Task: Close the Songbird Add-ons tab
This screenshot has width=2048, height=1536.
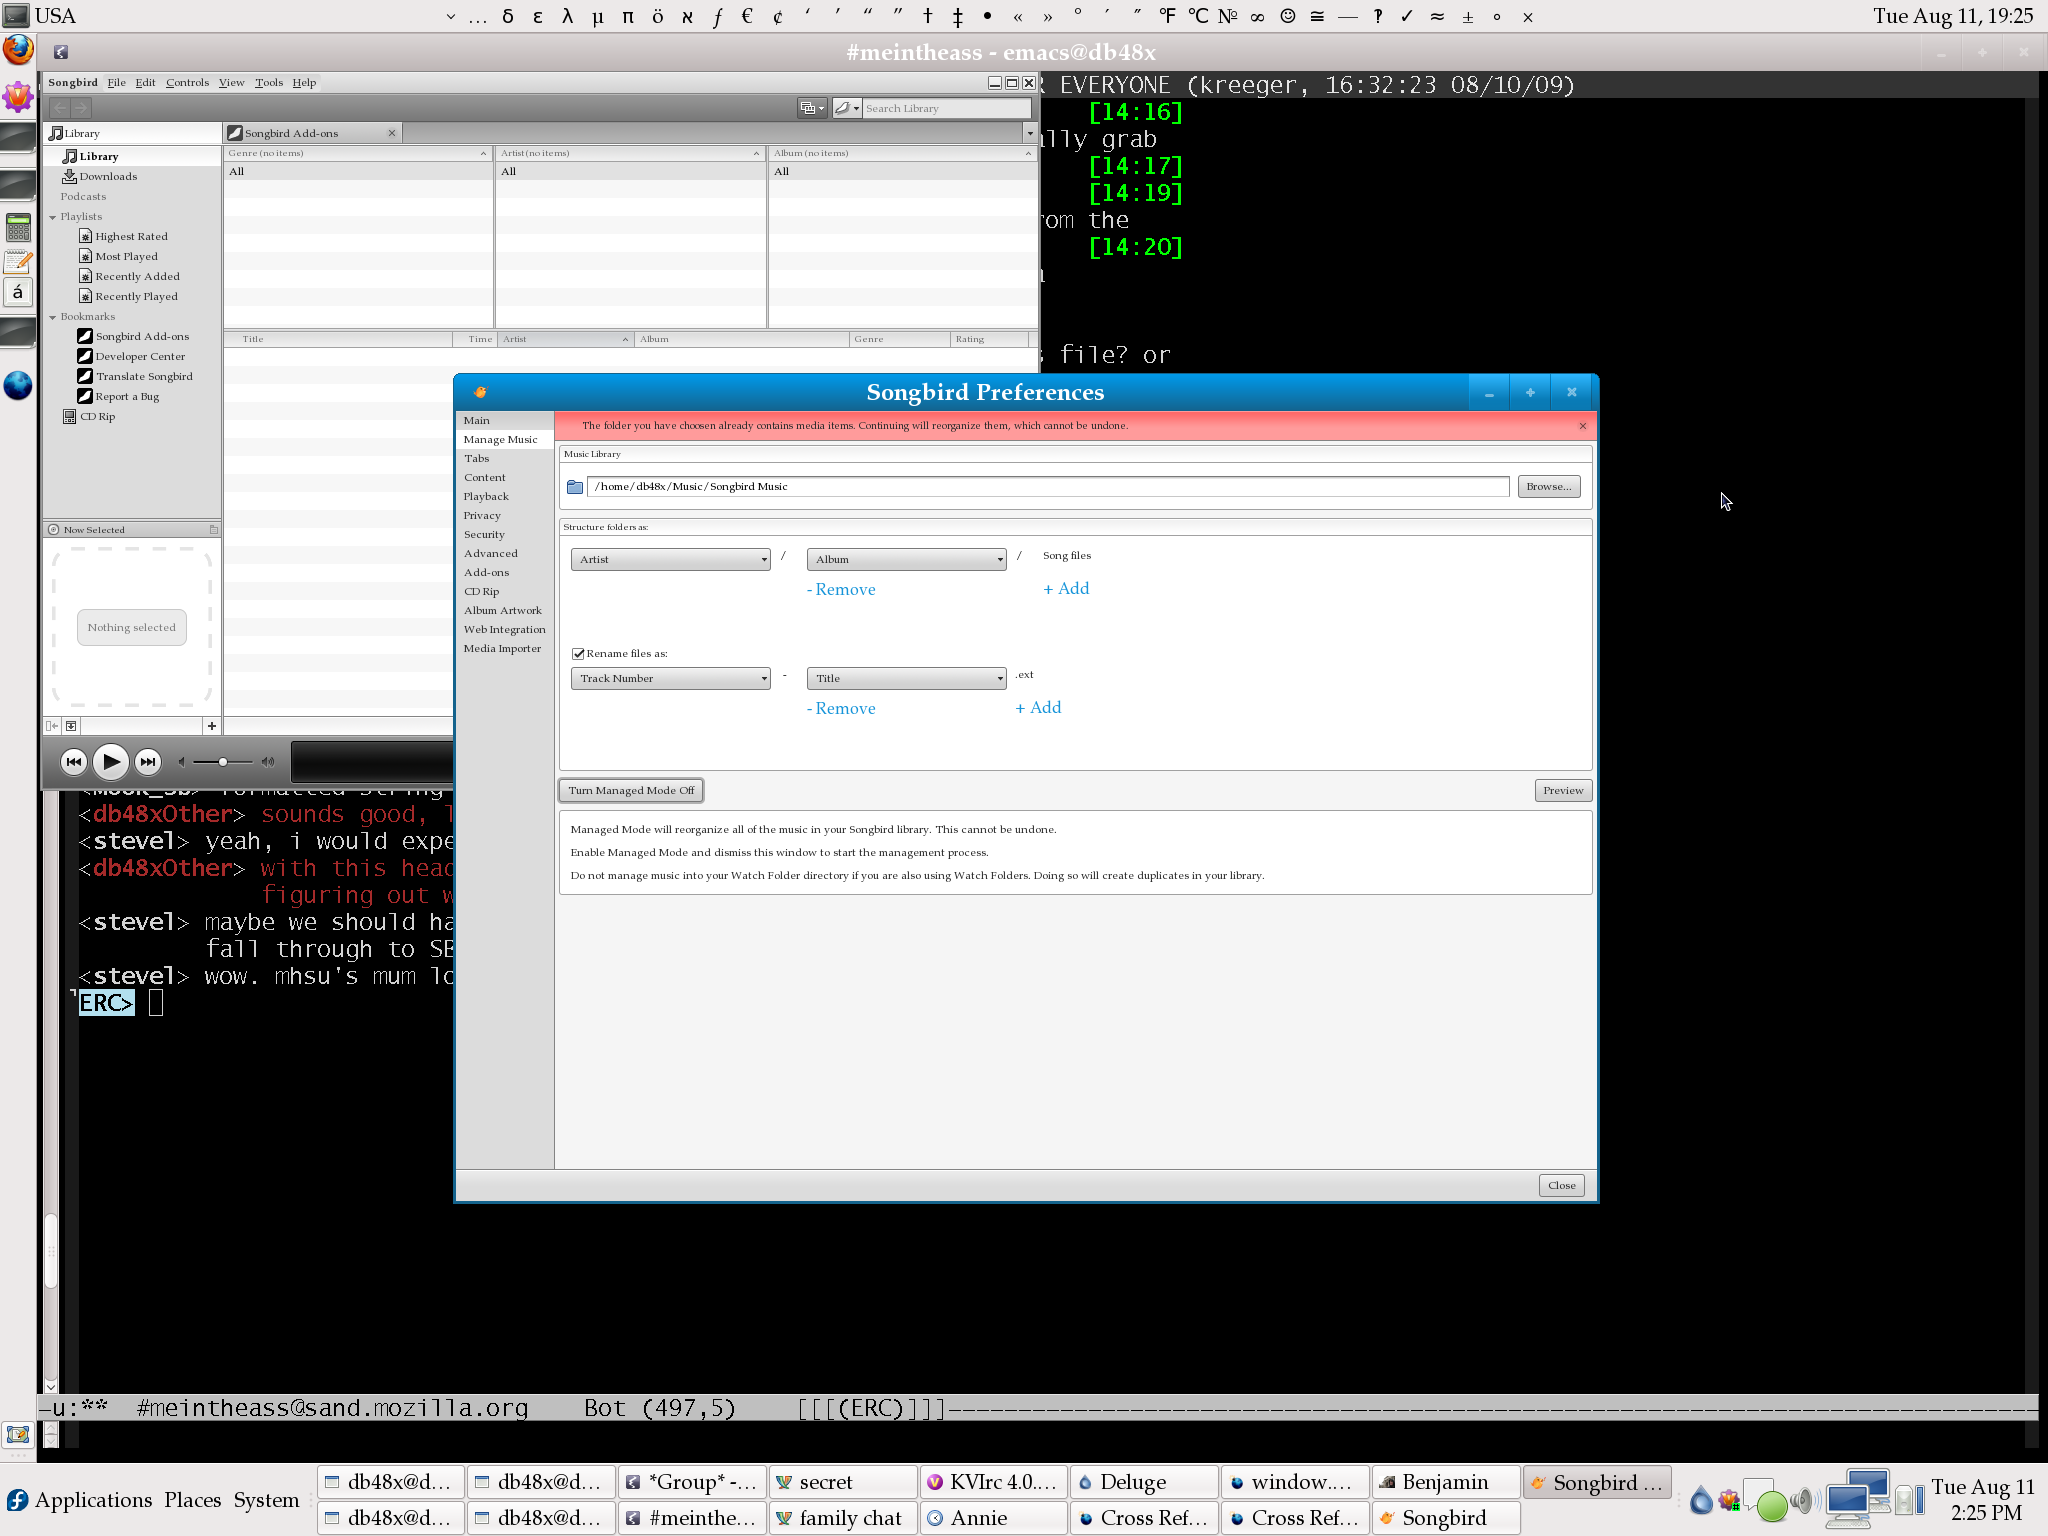Action: tap(392, 133)
